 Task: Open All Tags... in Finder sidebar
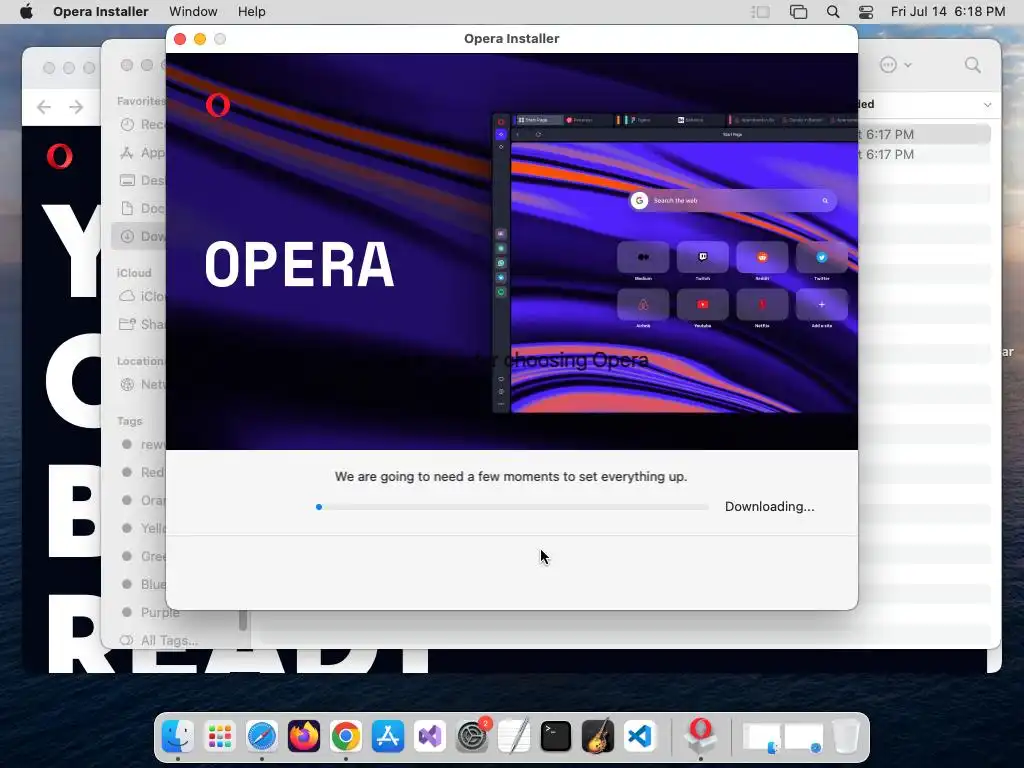(x=159, y=641)
